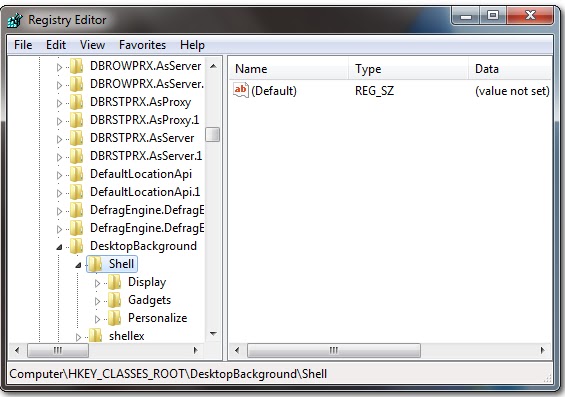Click the tree pane scroll down arrow
This screenshot has width=565, height=397.
(x=213, y=334)
